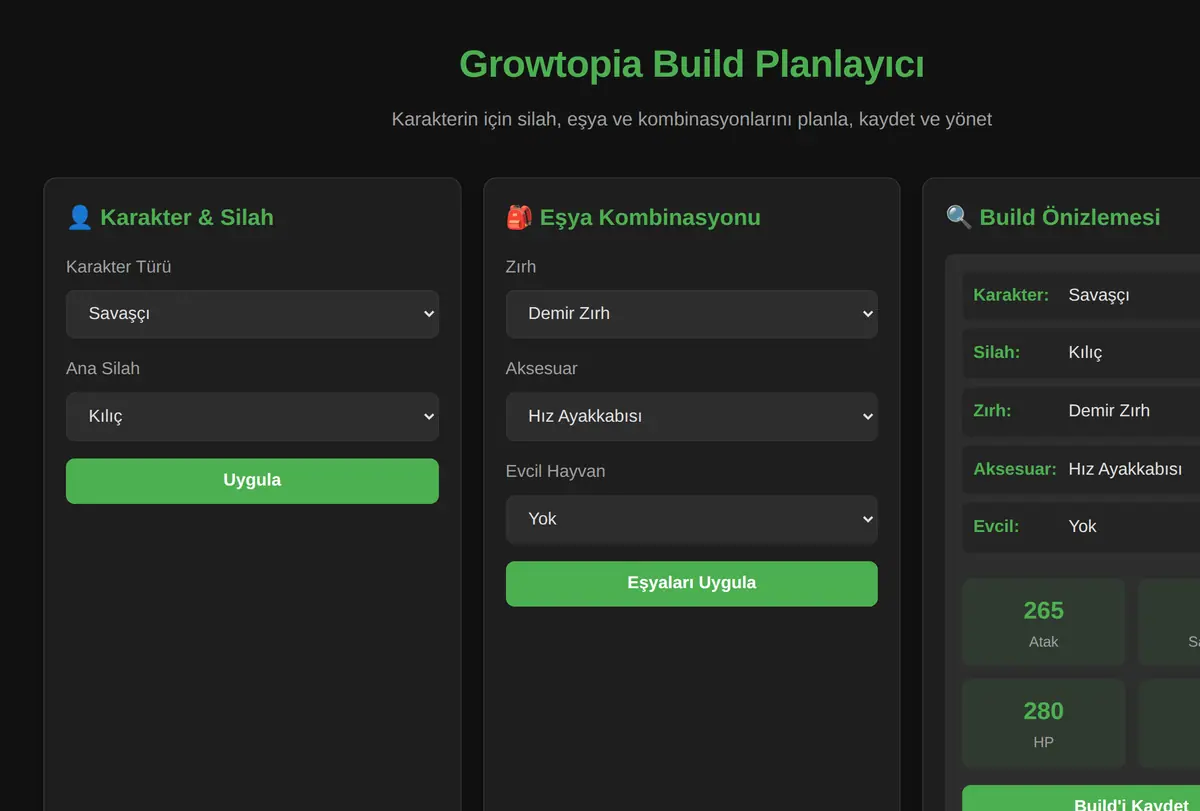The width and height of the screenshot is (1200, 811).
Task: Click the person icon beside Karakter & Silah
Action: tap(79, 217)
